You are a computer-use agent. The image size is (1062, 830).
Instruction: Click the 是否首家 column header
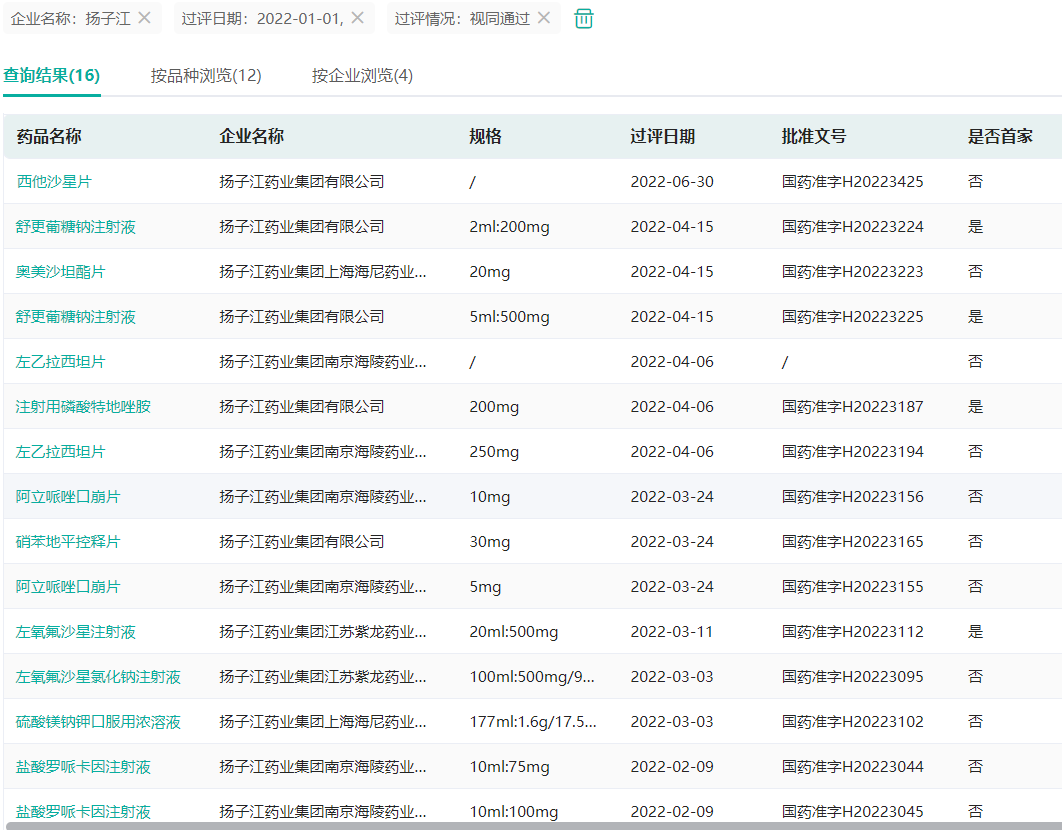point(1000,137)
